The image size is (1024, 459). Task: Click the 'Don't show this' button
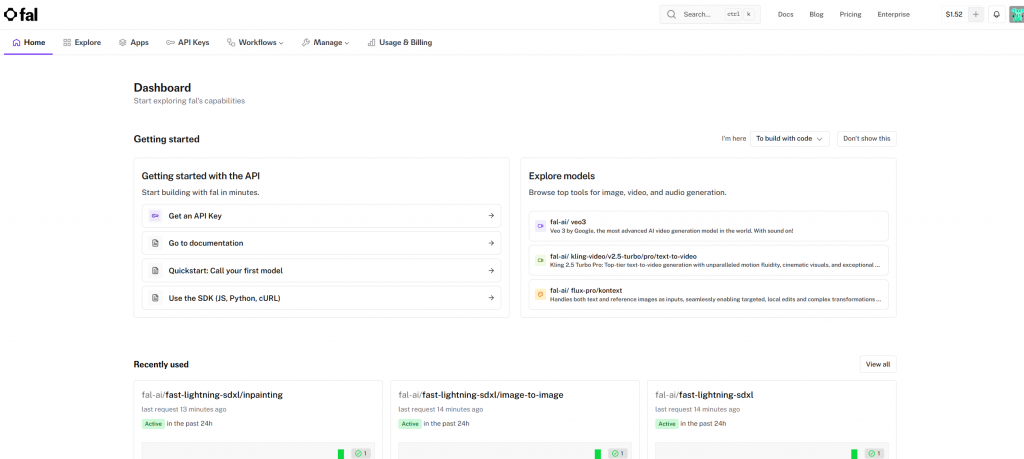(866, 139)
